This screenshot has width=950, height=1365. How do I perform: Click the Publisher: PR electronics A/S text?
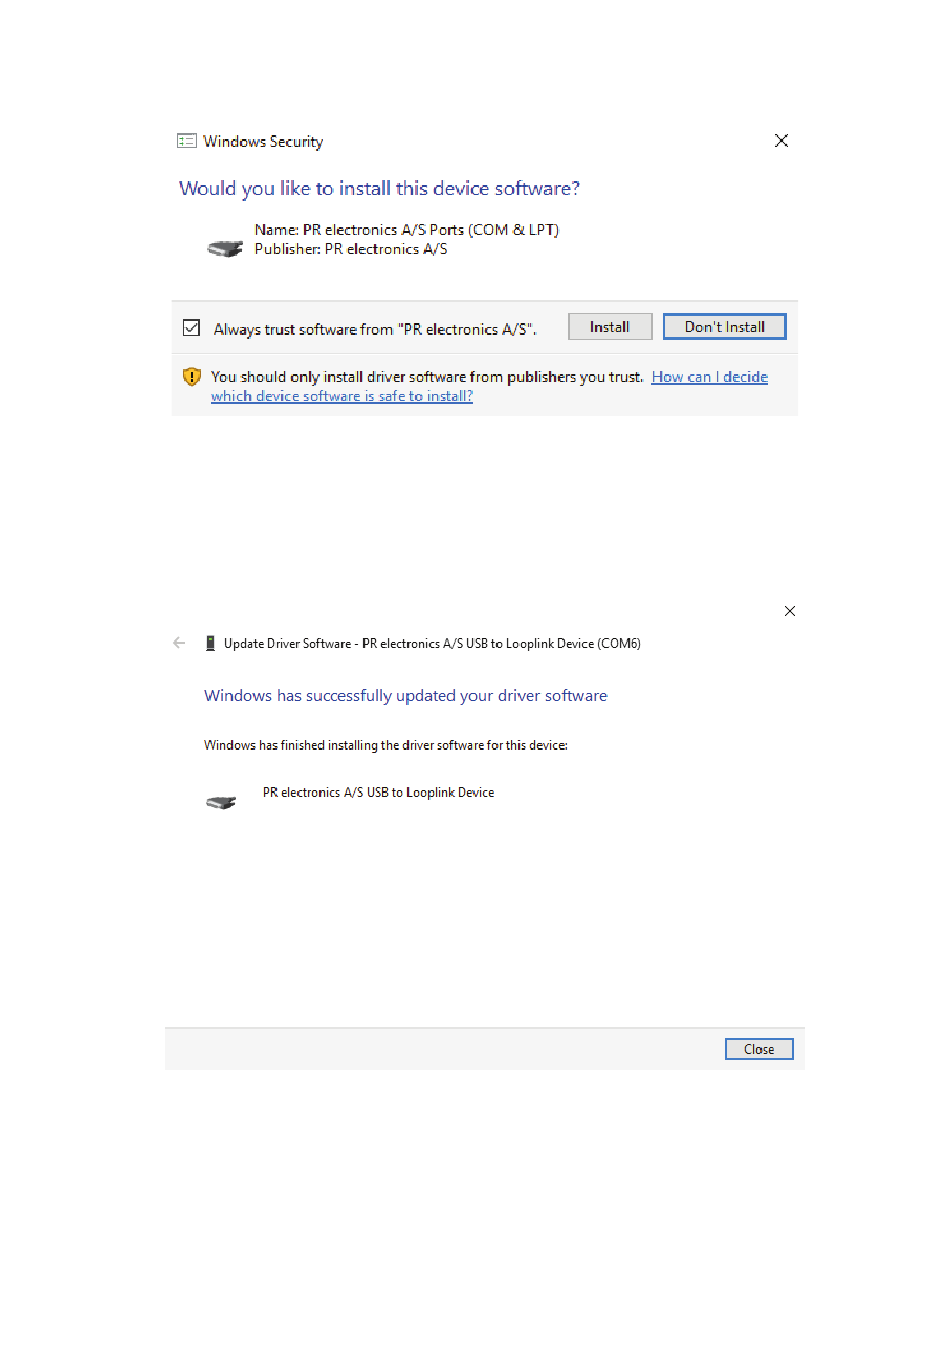click(x=351, y=249)
